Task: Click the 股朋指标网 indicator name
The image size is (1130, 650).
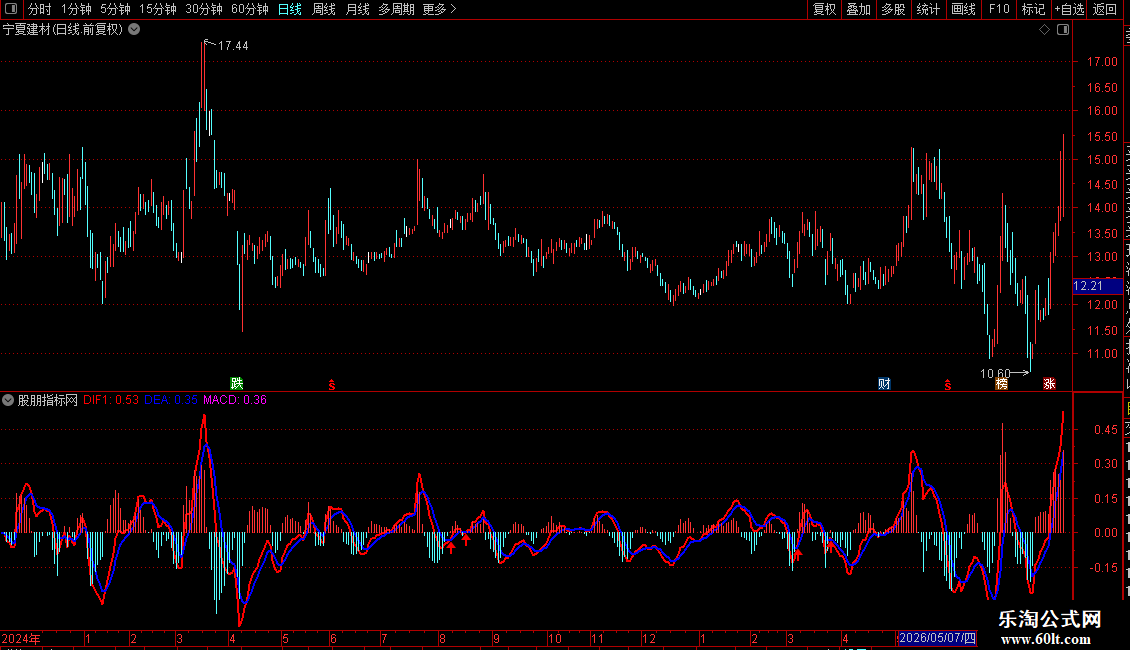Action: [48, 400]
